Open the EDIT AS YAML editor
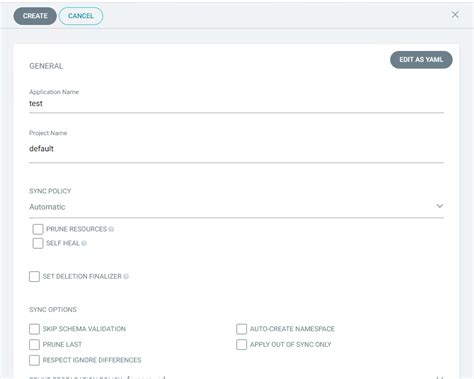Screen dimensions: 474x379 [x=421, y=60]
